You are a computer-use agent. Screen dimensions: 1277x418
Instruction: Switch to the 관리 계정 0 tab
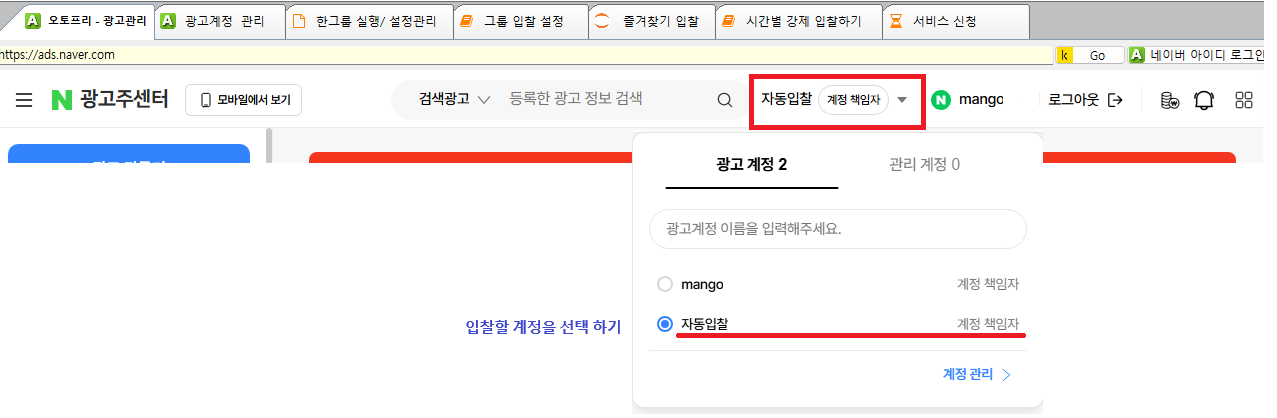tap(924, 164)
